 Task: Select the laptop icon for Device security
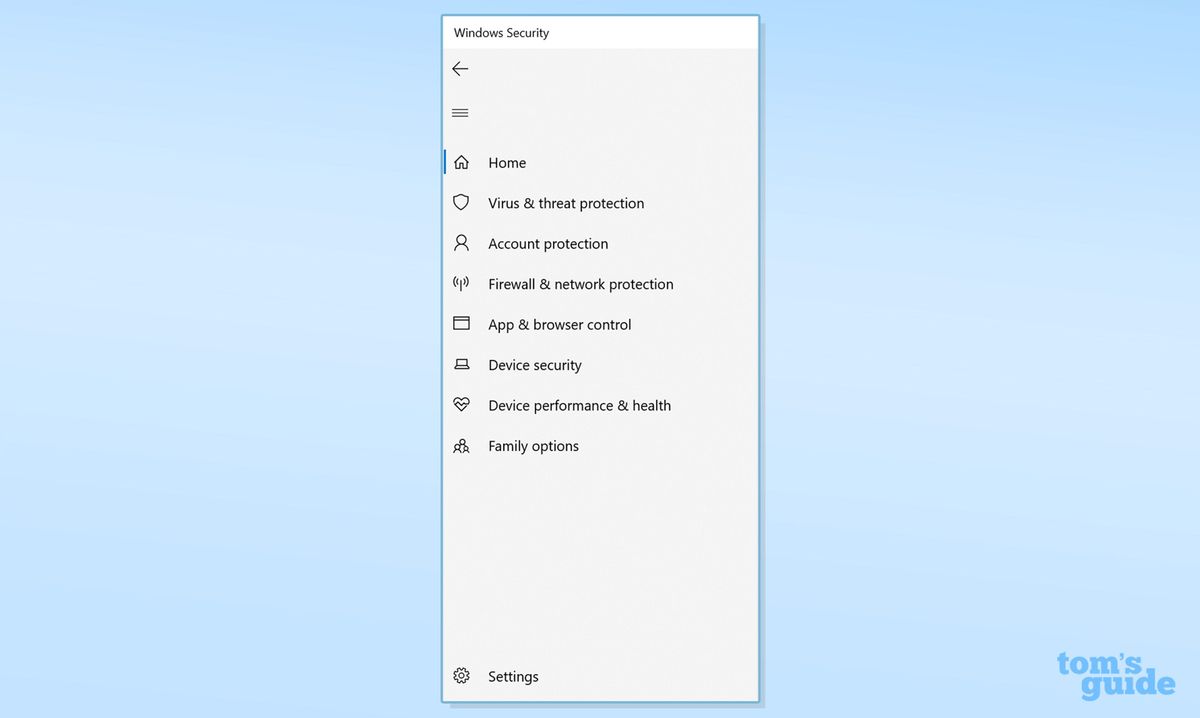(x=461, y=364)
